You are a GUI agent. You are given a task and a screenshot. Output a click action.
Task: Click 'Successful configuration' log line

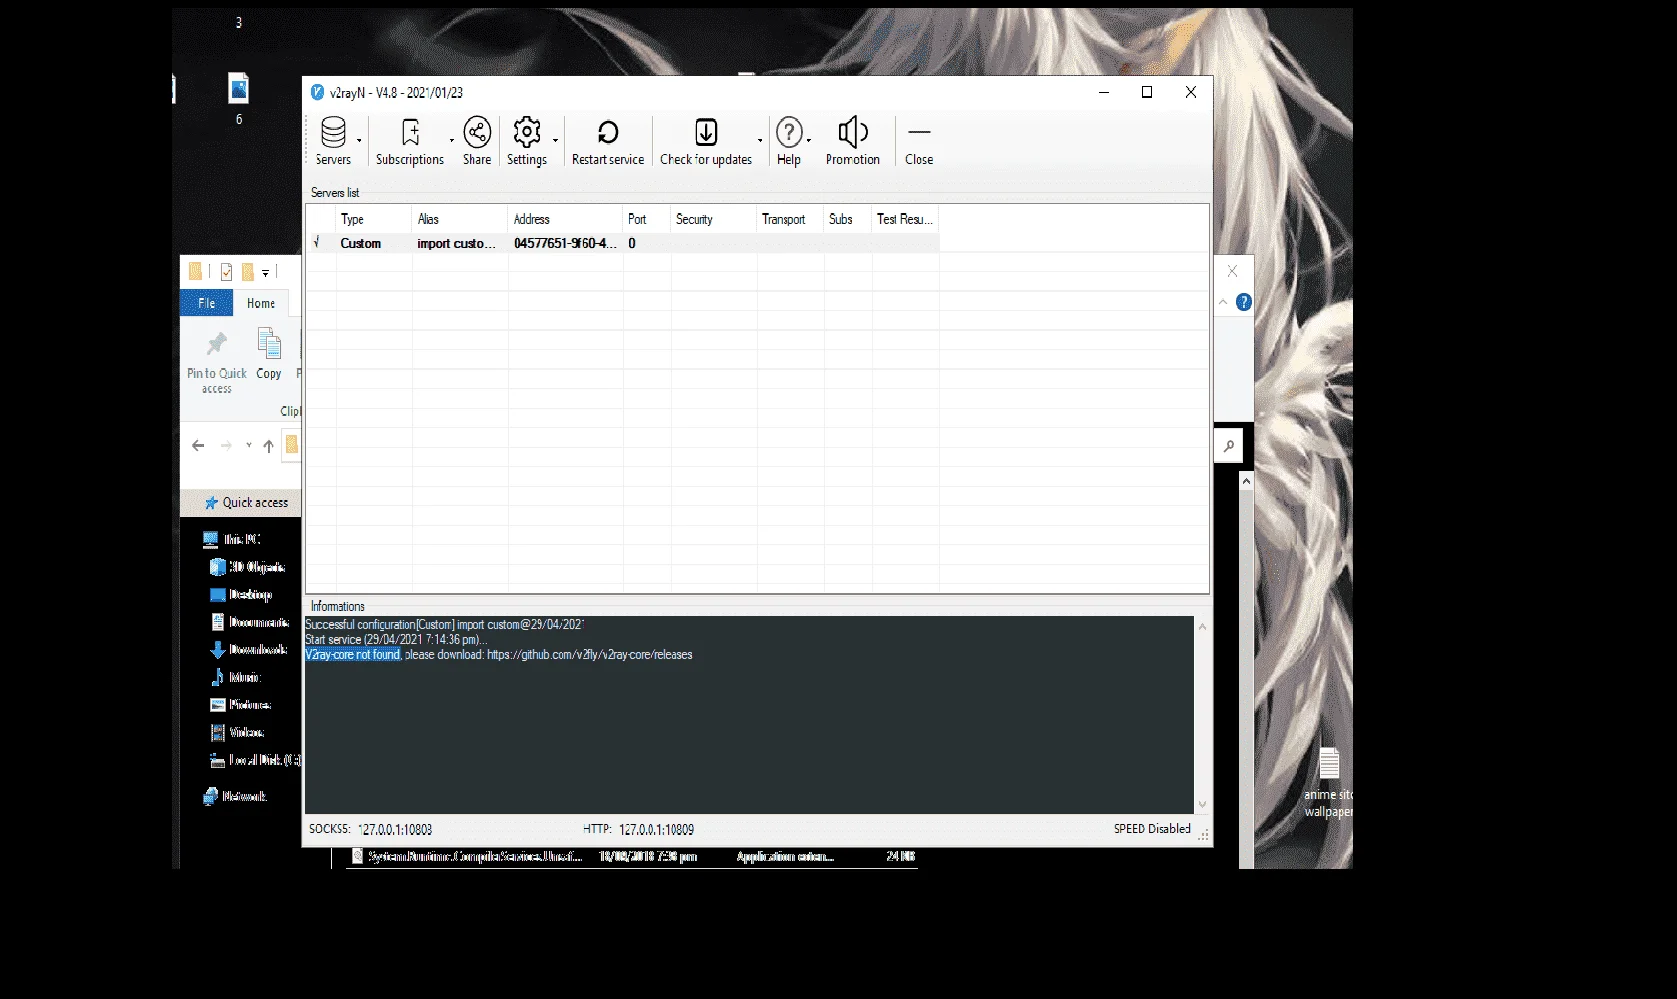pos(444,625)
